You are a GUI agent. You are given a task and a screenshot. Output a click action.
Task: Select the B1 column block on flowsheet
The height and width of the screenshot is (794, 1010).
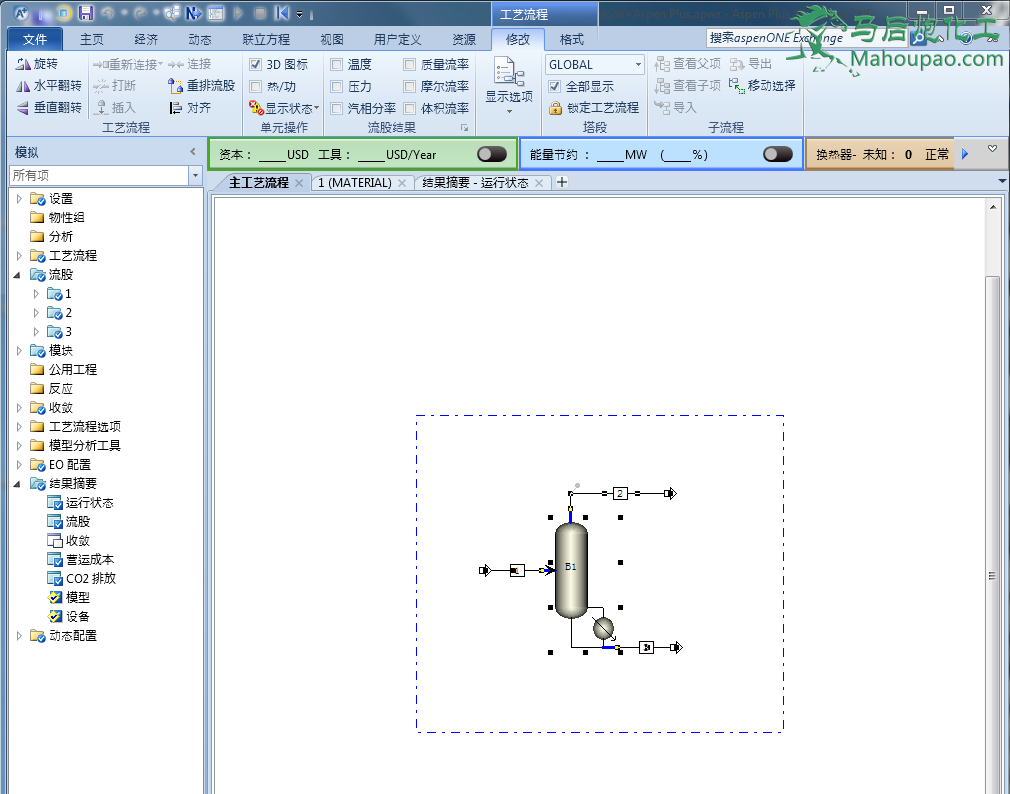click(571, 570)
